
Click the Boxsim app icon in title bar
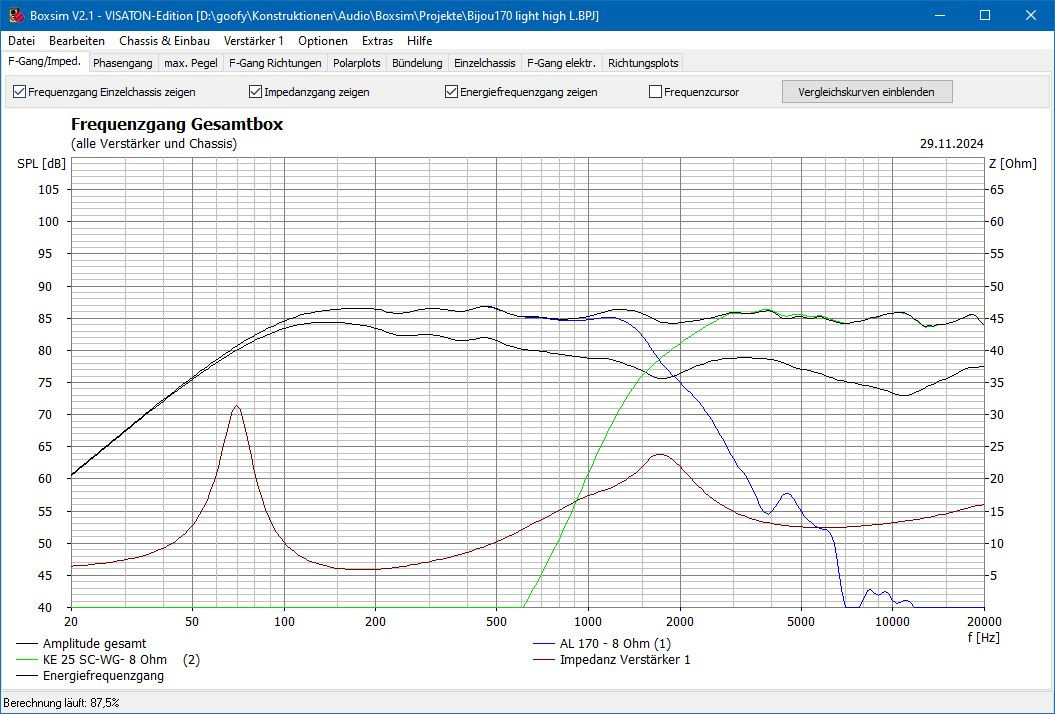coord(16,16)
